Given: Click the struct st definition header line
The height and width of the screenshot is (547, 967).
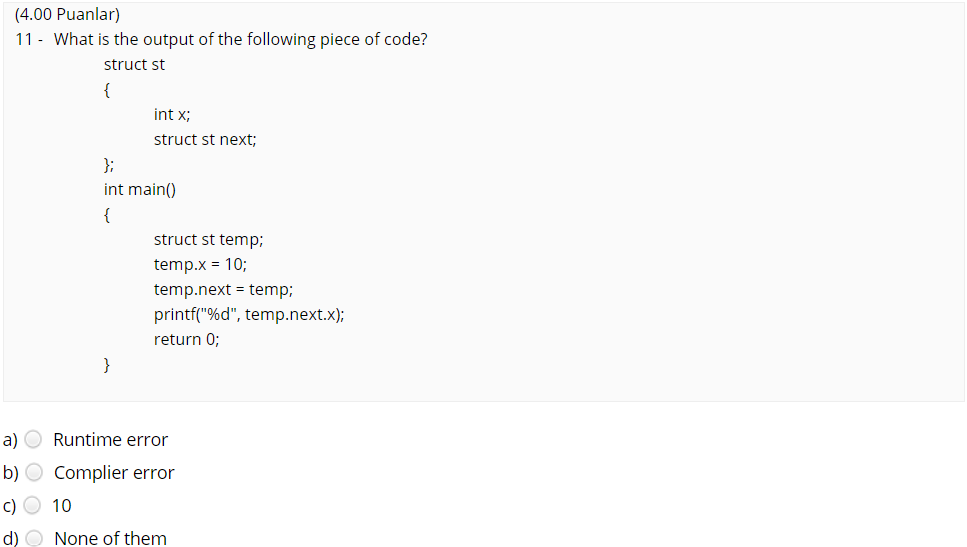Looking at the screenshot, I should tap(134, 65).
